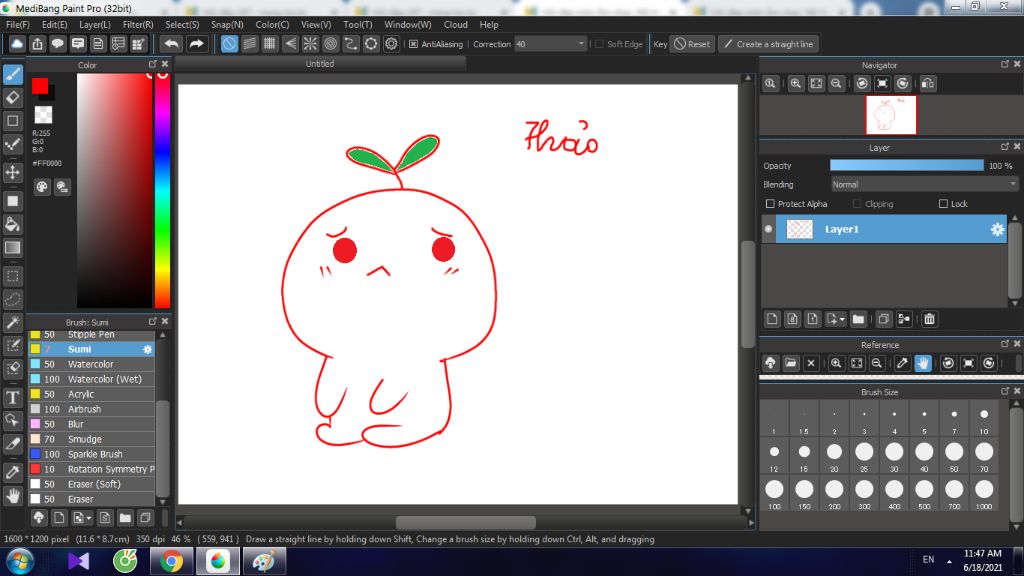Select the Gradient tool
1024x576 pixels.
(x=12, y=248)
